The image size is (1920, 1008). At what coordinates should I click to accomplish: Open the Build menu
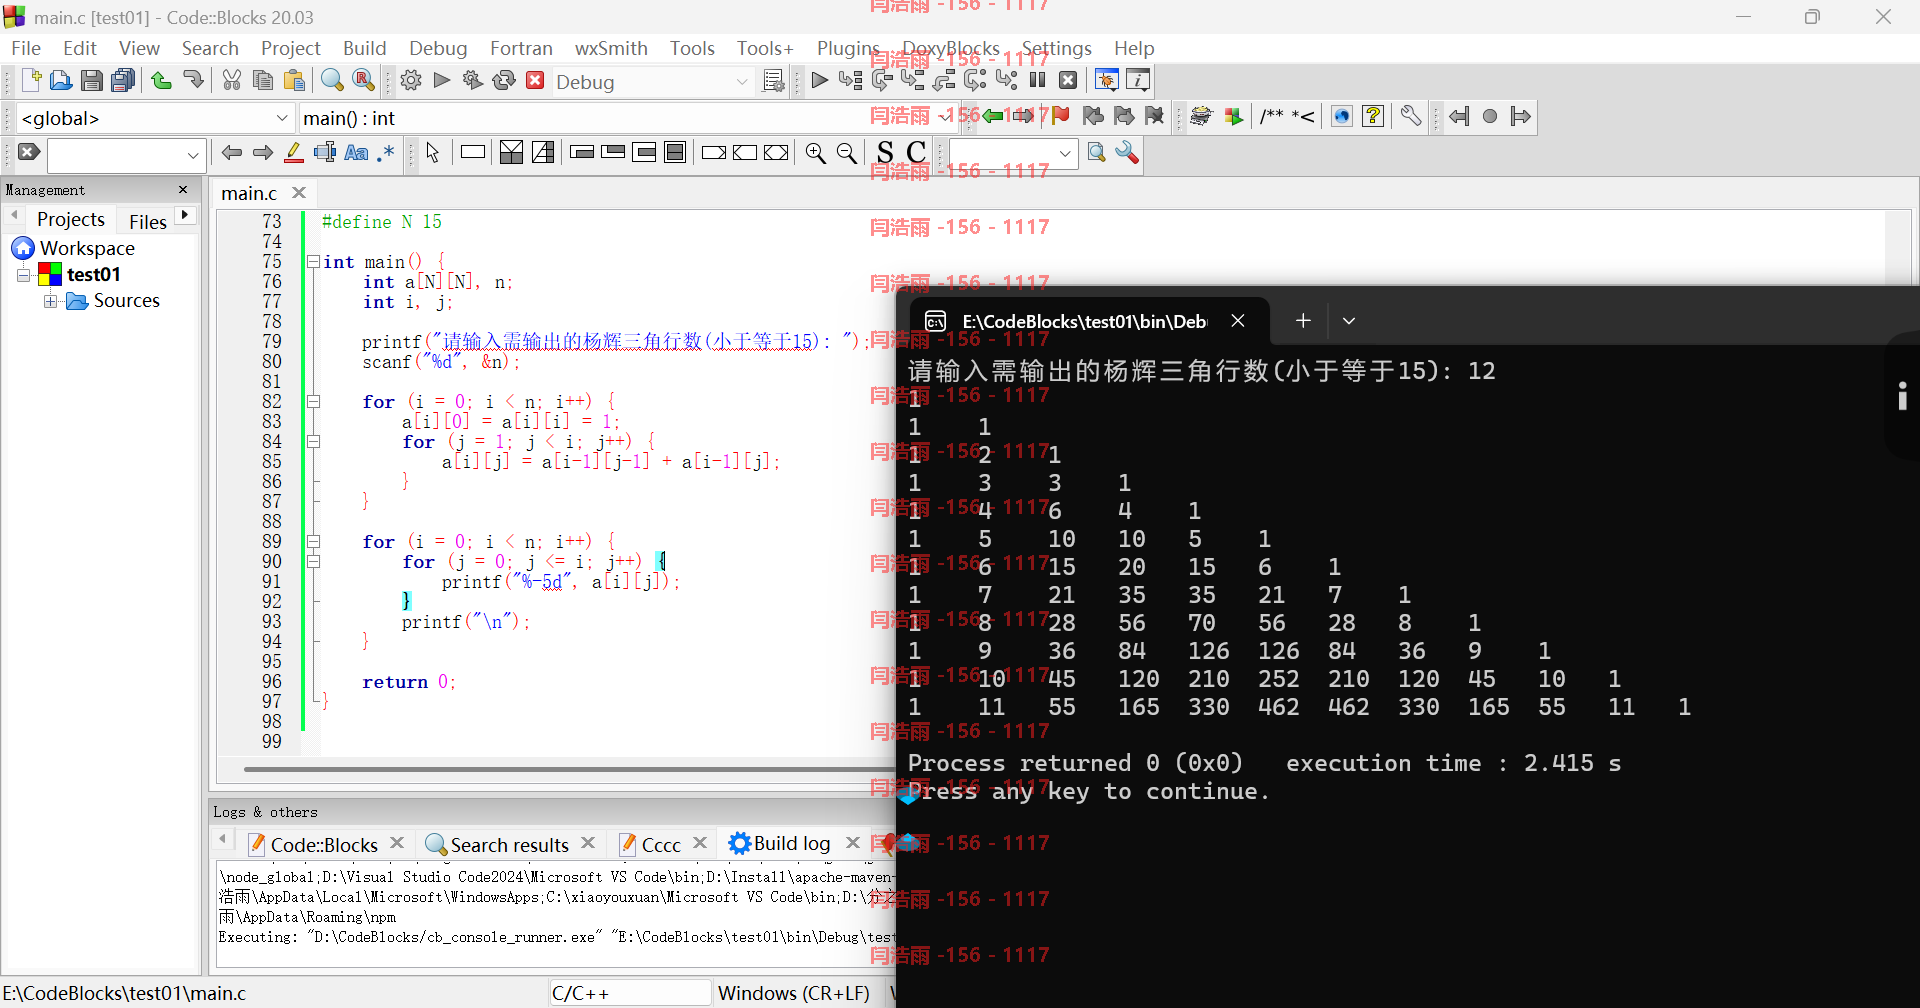tap(364, 48)
